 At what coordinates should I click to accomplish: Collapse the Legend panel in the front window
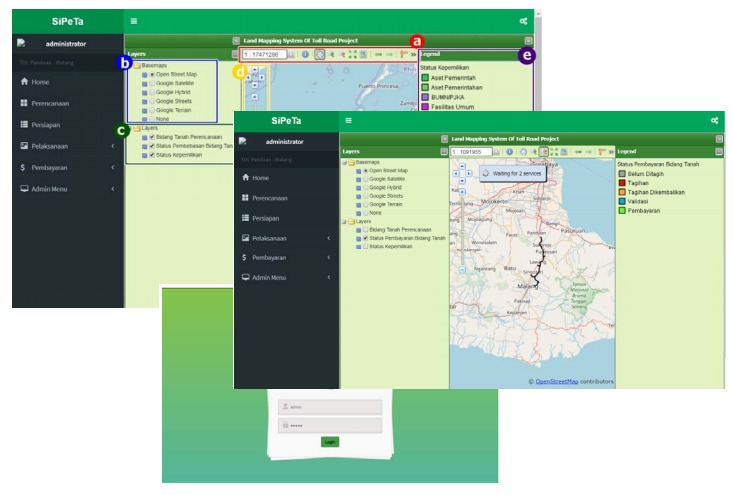click(x=718, y=151)
